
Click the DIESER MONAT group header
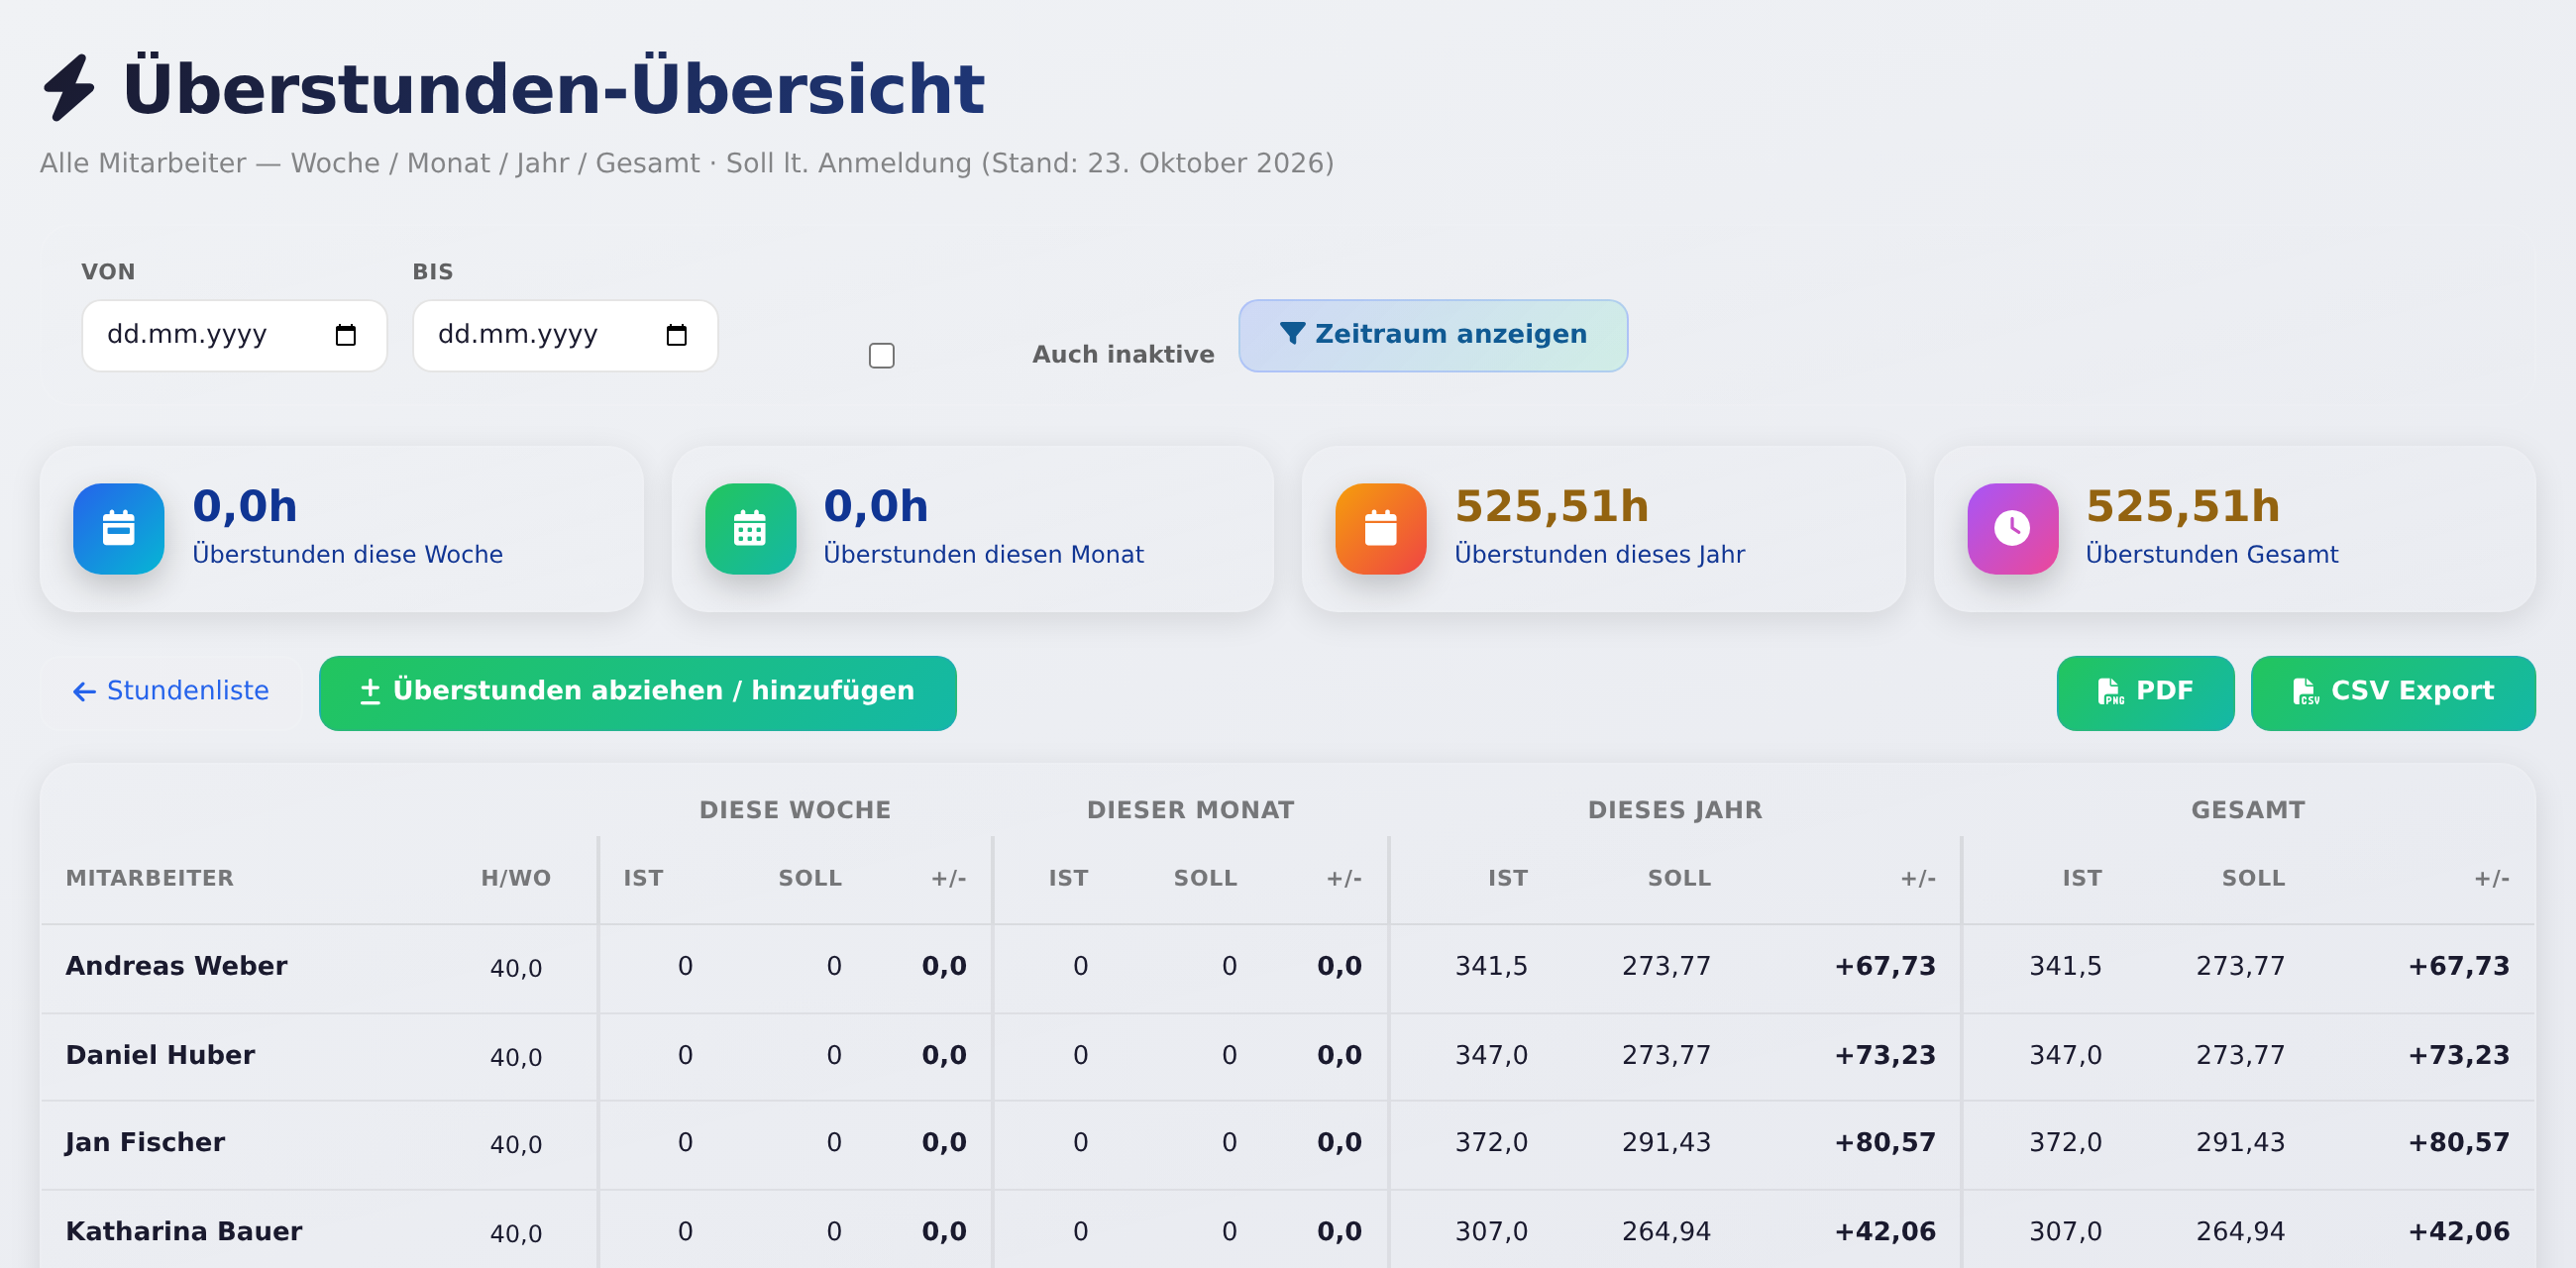[x=1190, y=810]
